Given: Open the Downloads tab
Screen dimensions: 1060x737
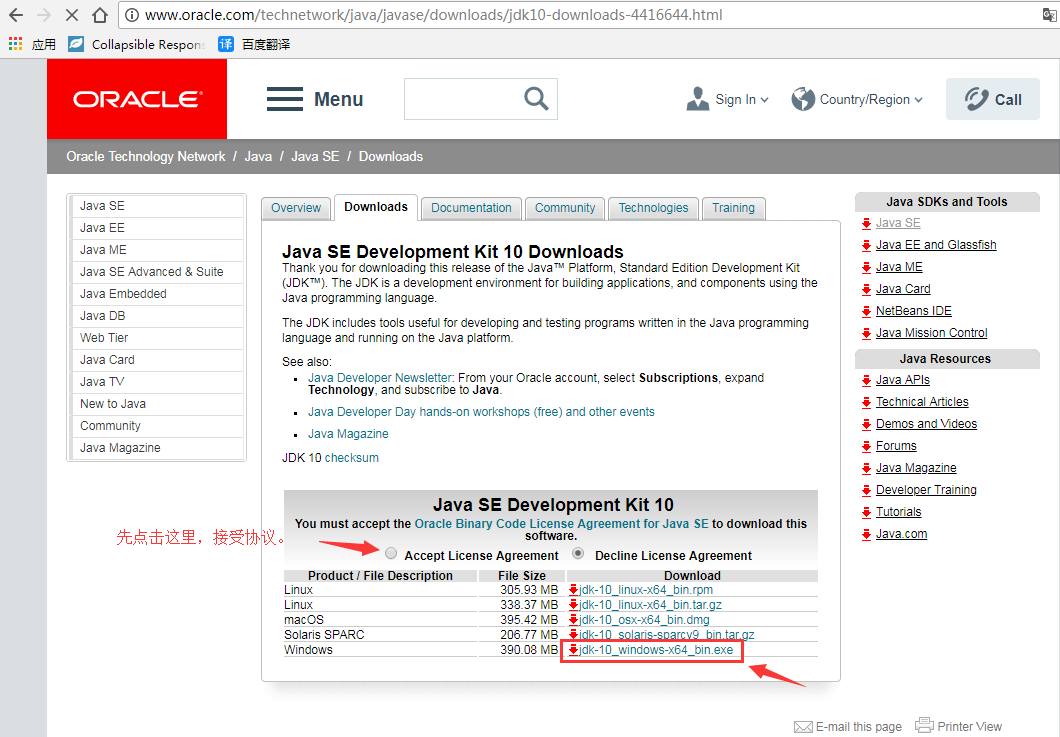Looking at the screenshot, I should click(376, 208).
